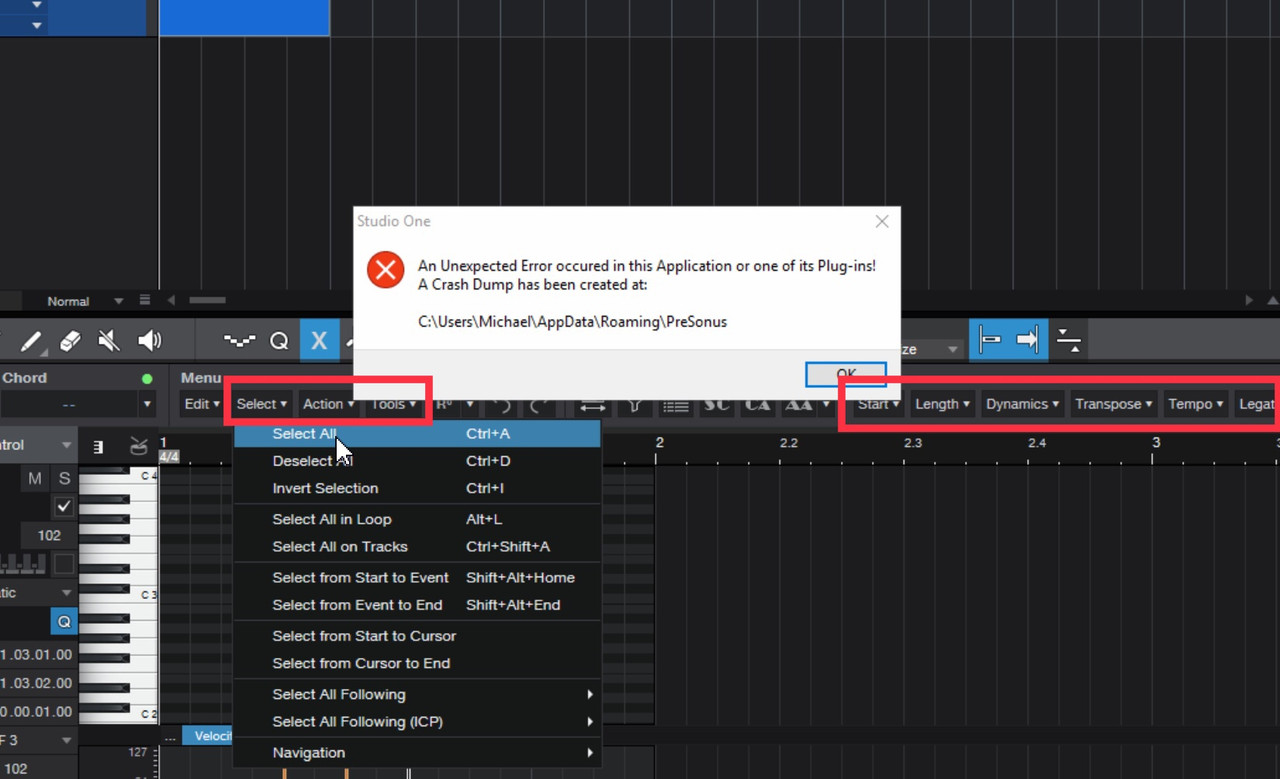1280x779 pixels.
Task: Select the Listen speaker tool
Action: tap(149, 341)
